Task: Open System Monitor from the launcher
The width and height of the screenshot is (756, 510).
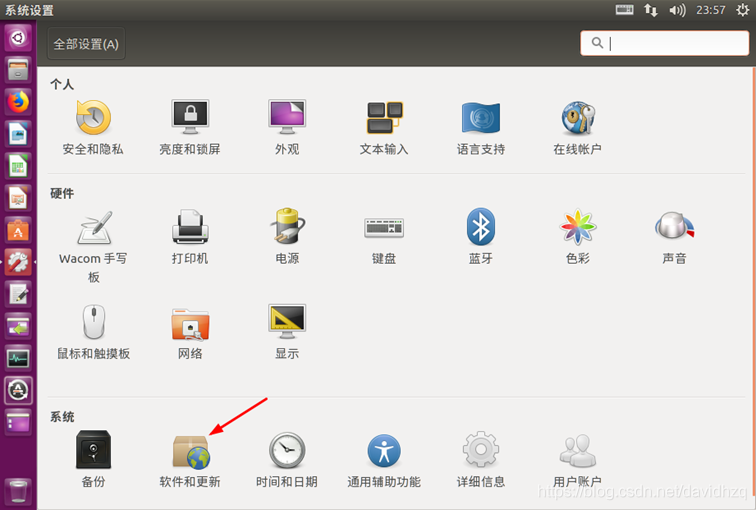Action: 18,358
